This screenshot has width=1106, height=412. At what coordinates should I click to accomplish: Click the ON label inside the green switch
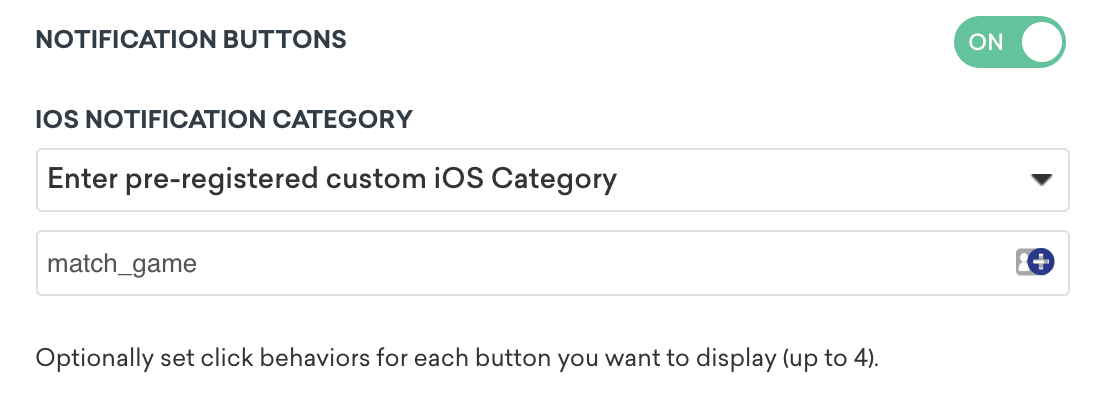986,41
